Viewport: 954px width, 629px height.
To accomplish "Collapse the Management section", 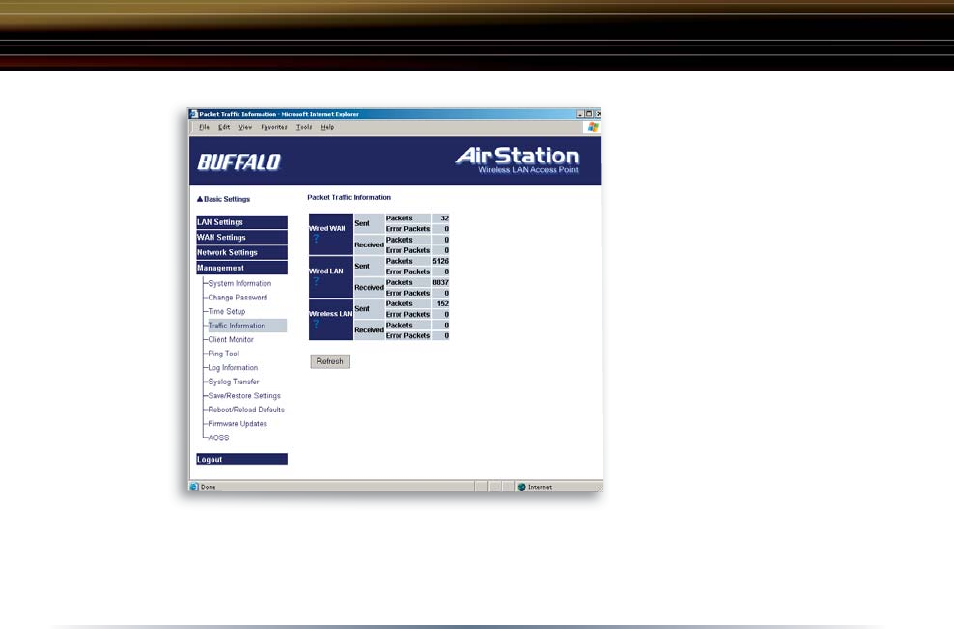I will coord(242,268).
